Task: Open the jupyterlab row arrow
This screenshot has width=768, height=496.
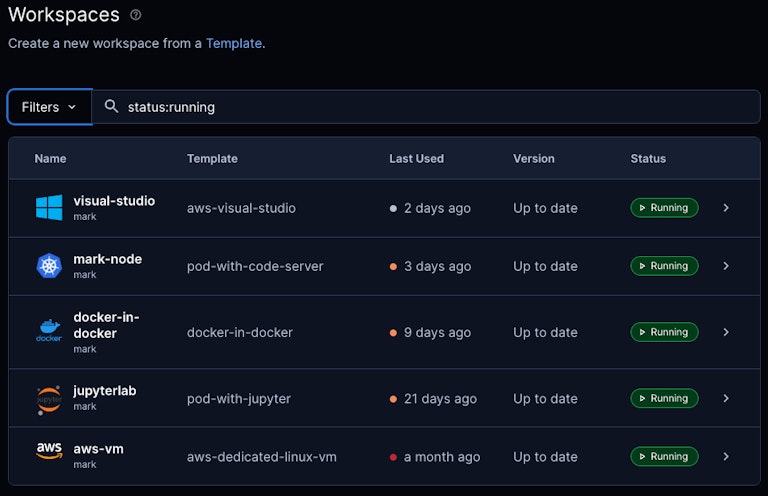Action: [x=726, y=398]
